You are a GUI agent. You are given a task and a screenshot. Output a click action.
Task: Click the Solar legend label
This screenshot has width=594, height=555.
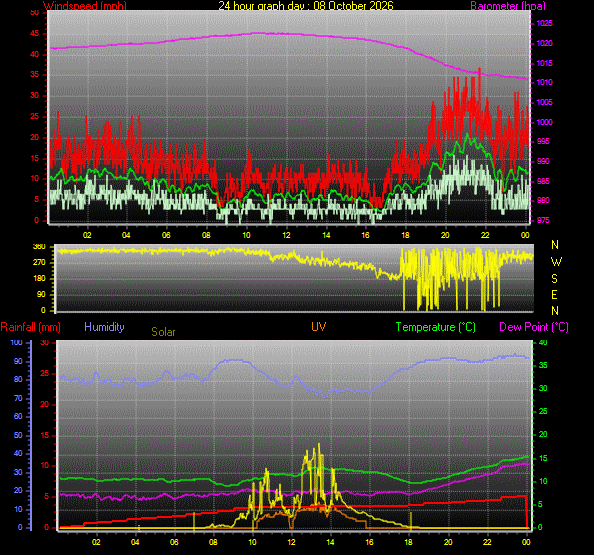[163, 332]
